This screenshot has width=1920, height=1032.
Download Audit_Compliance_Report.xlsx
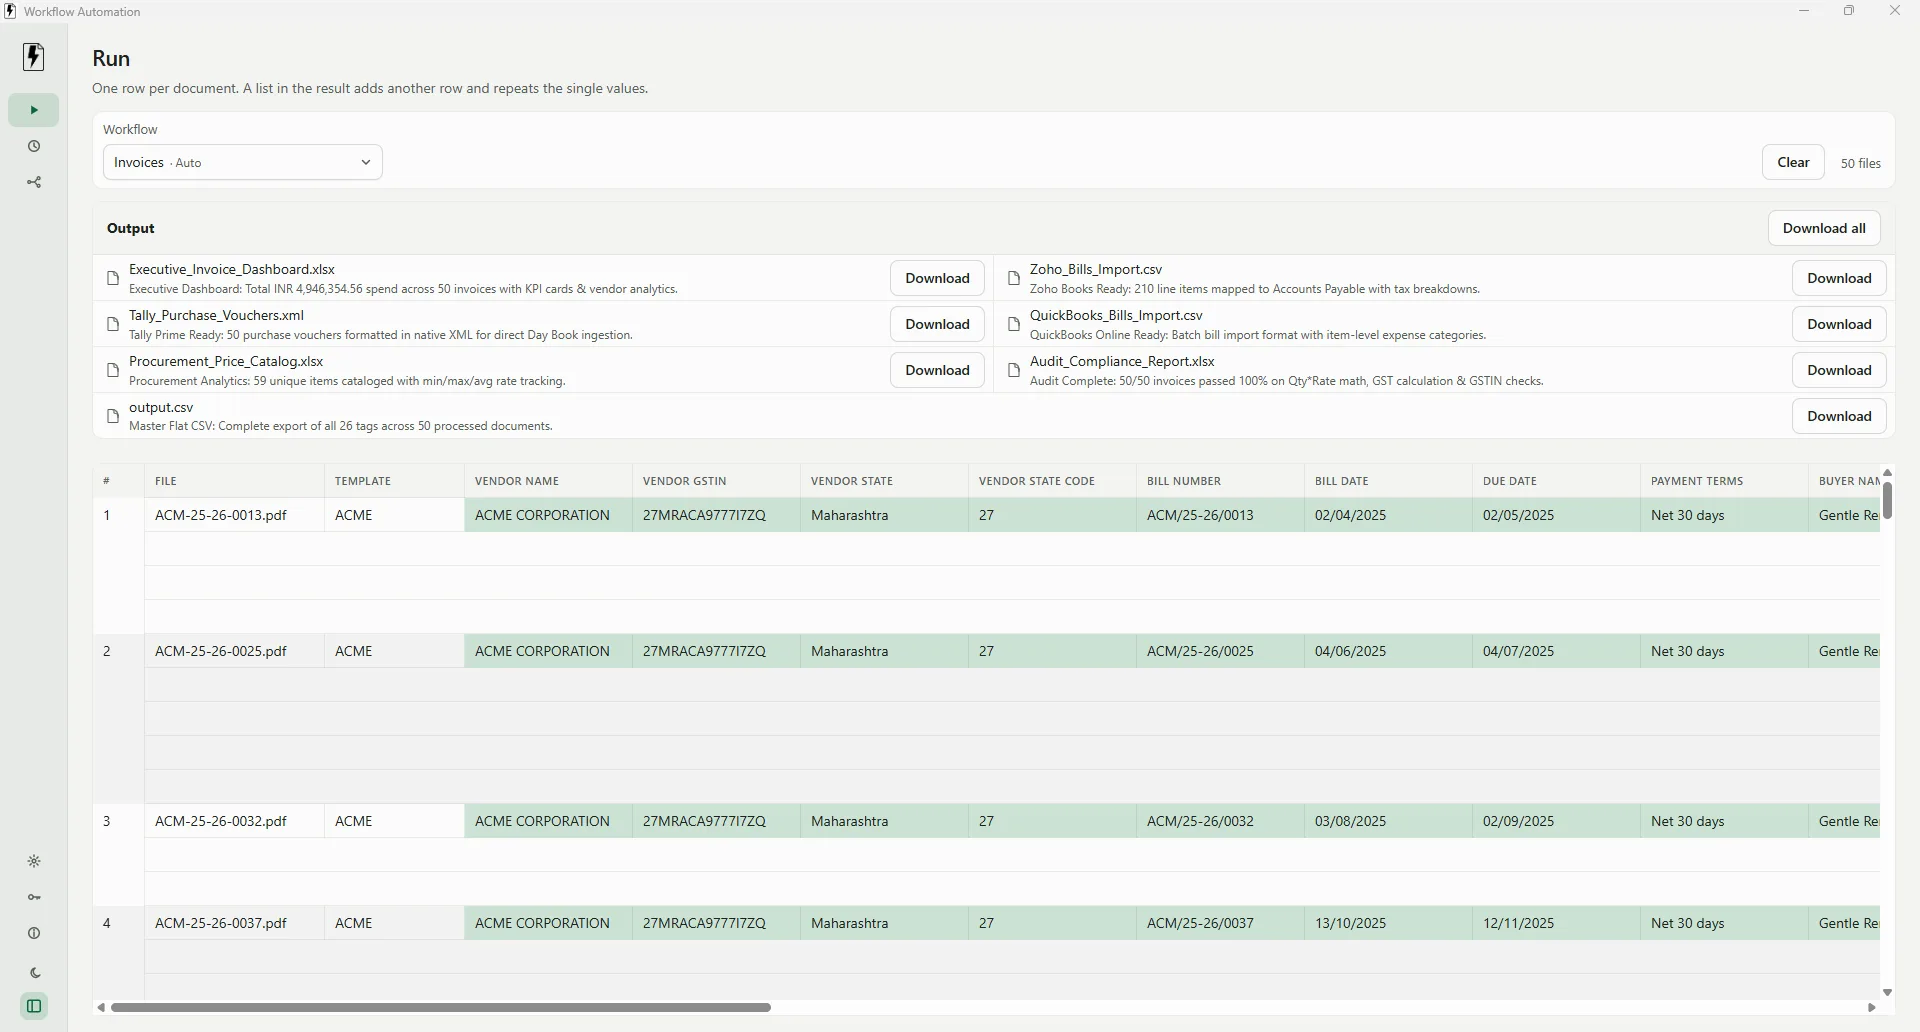pyautogui.click(x=1839, y=370)
